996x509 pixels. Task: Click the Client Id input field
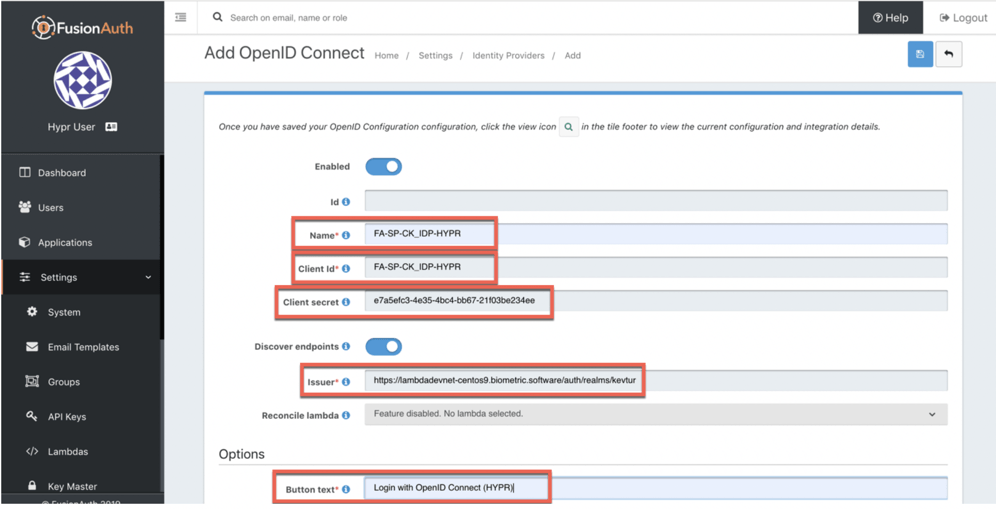click(656, 267)
